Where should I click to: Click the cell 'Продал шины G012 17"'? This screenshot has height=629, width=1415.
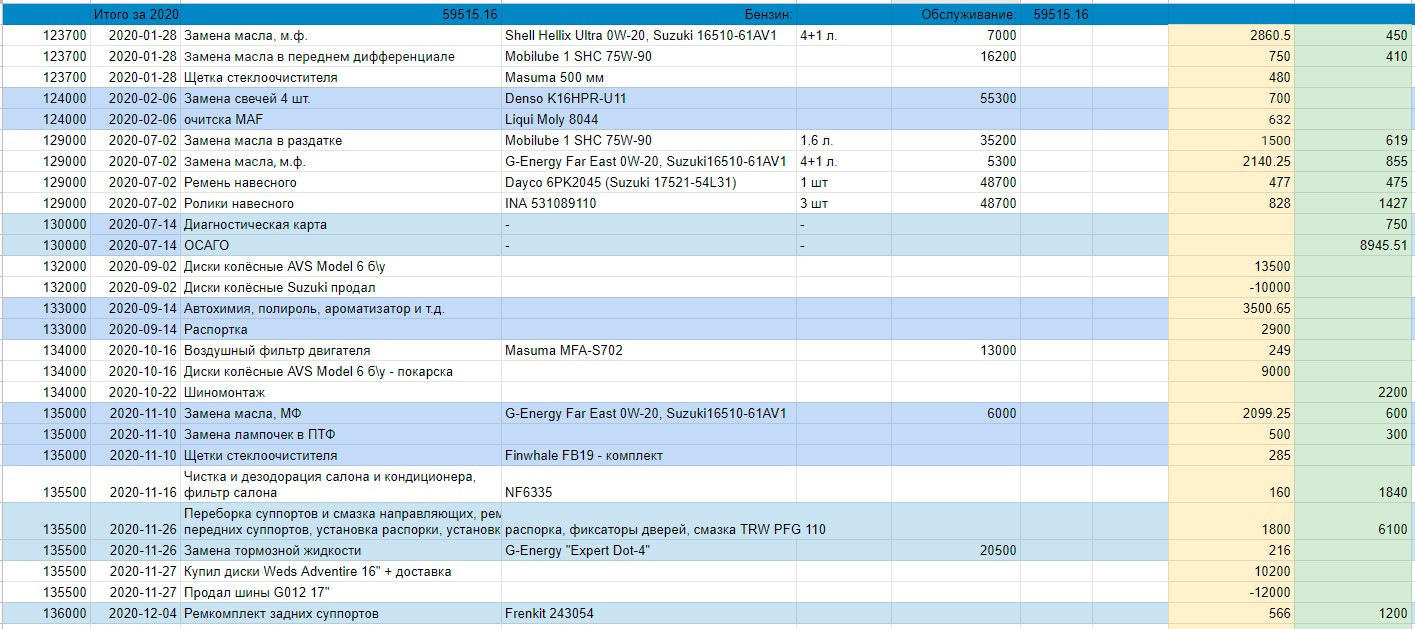click(x=341, y=593)
